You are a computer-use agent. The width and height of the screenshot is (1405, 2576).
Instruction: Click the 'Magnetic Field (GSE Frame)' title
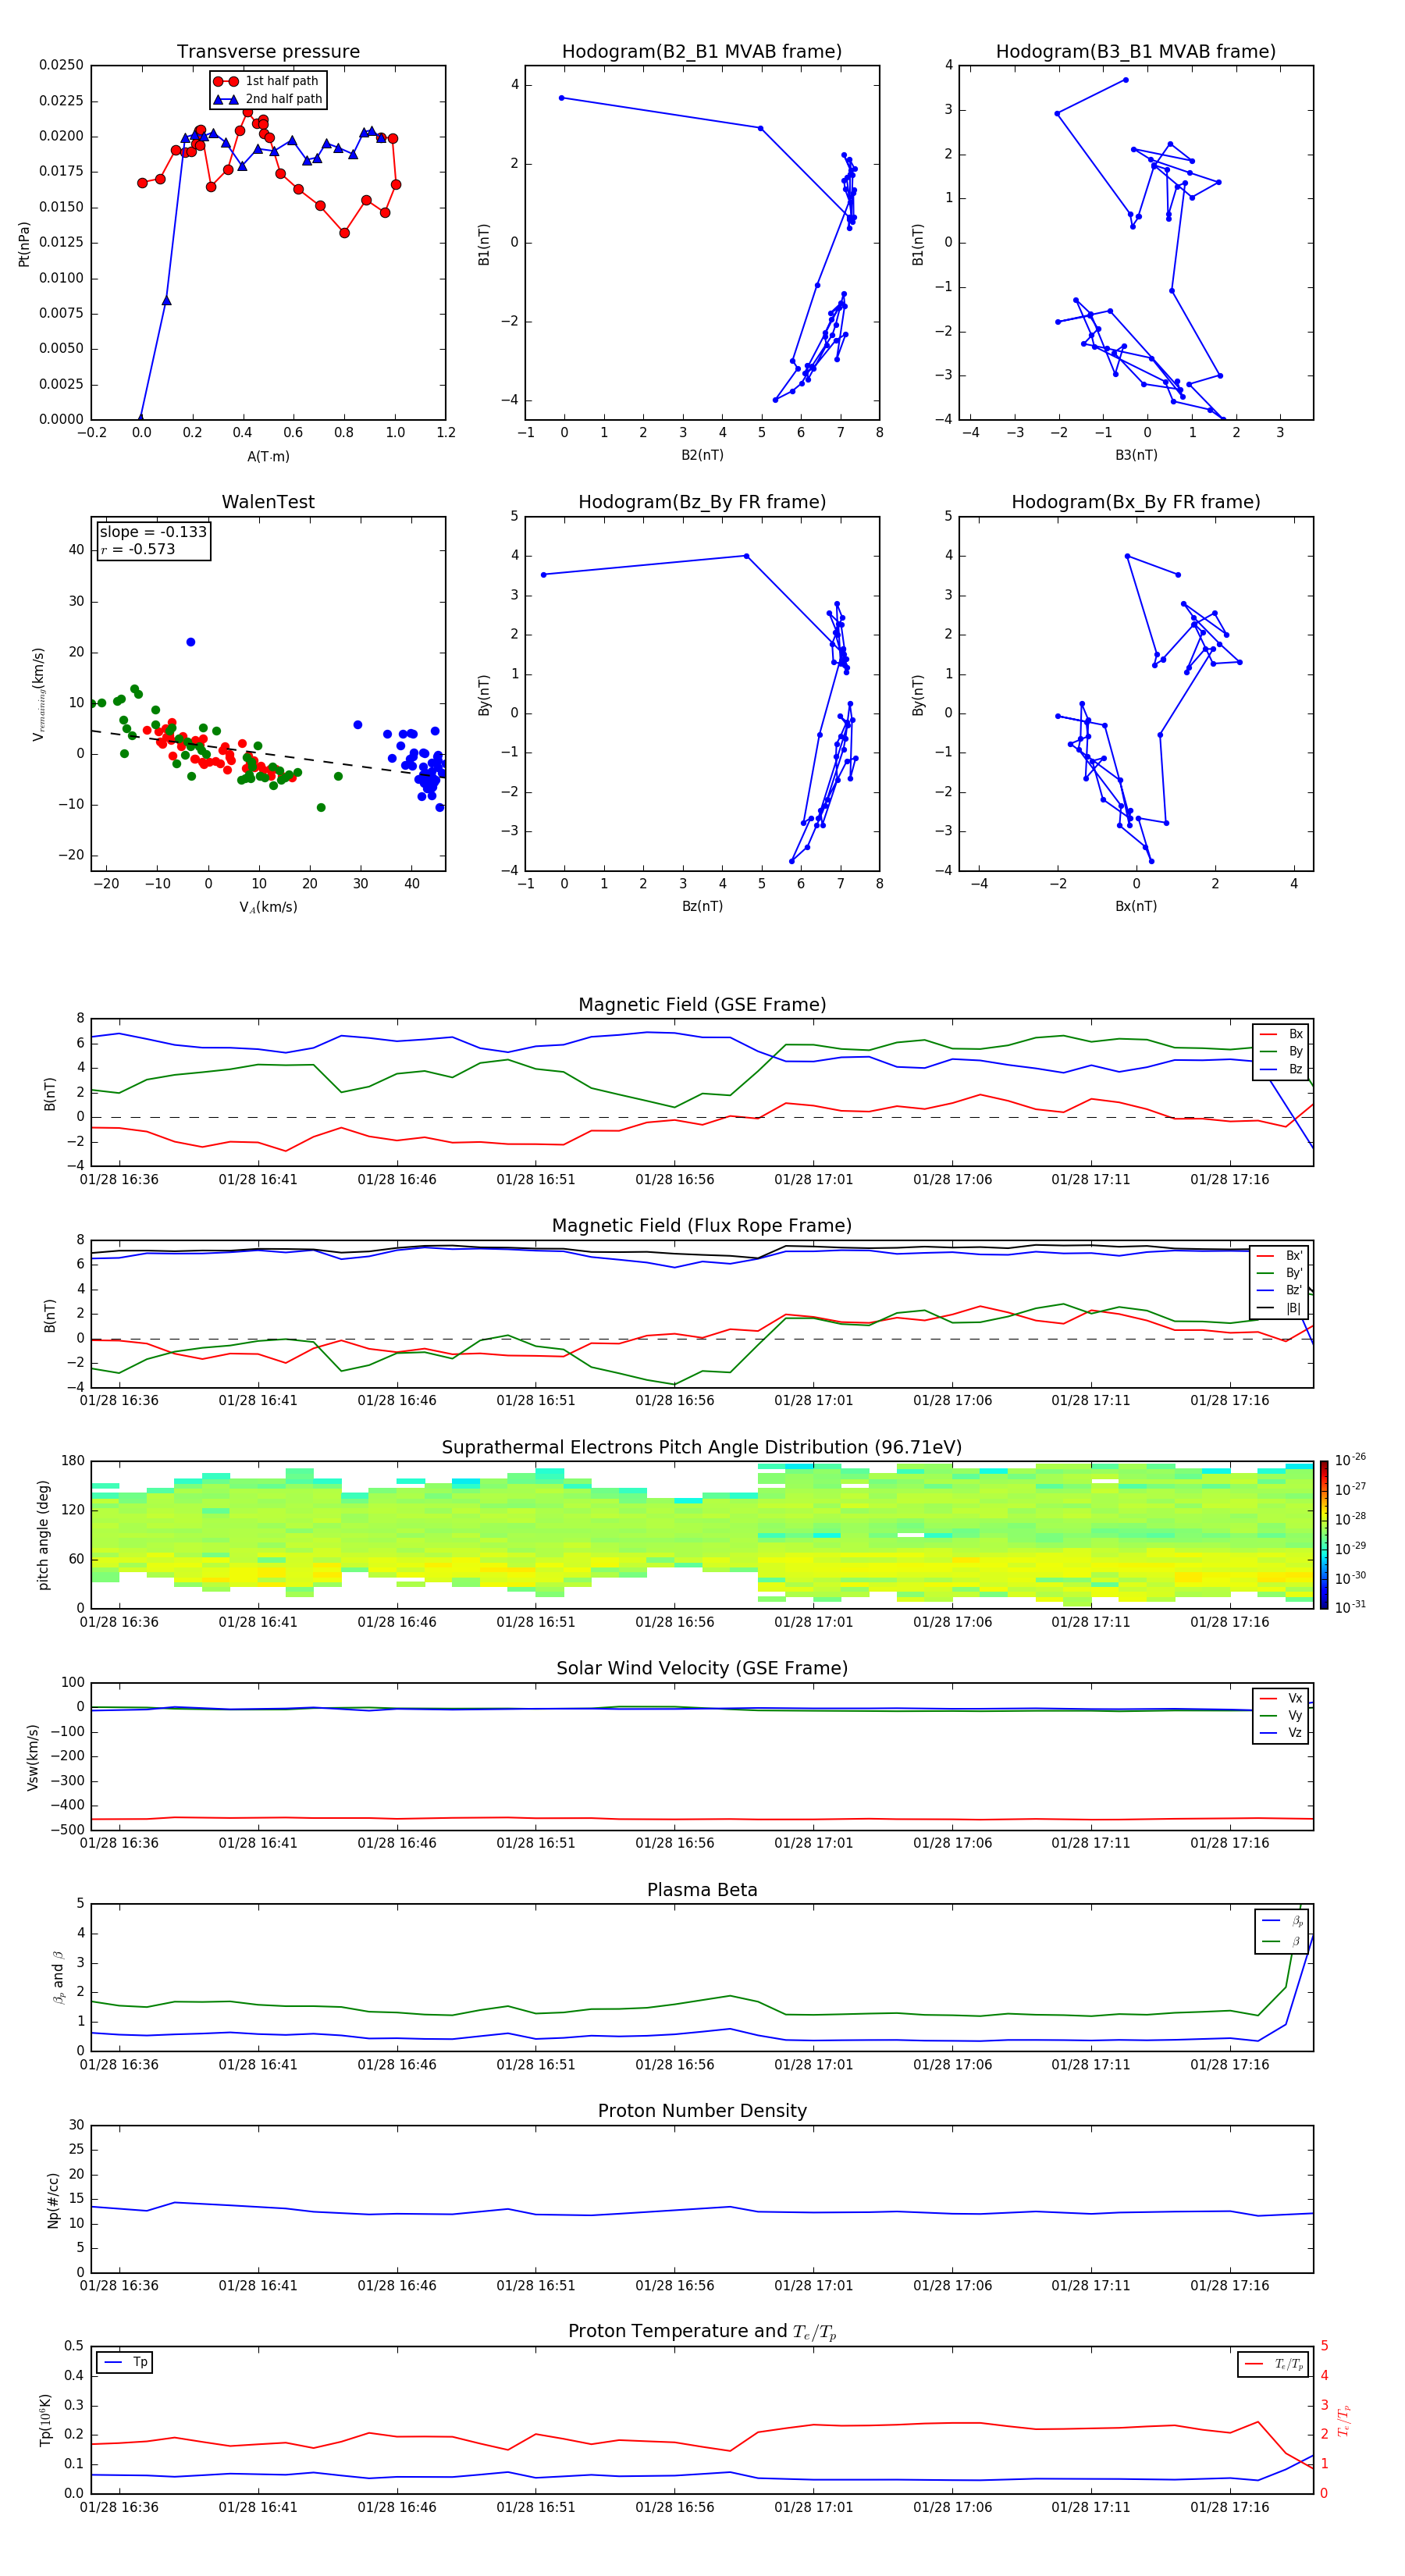pyautogui.click(x=702, y=1005)
